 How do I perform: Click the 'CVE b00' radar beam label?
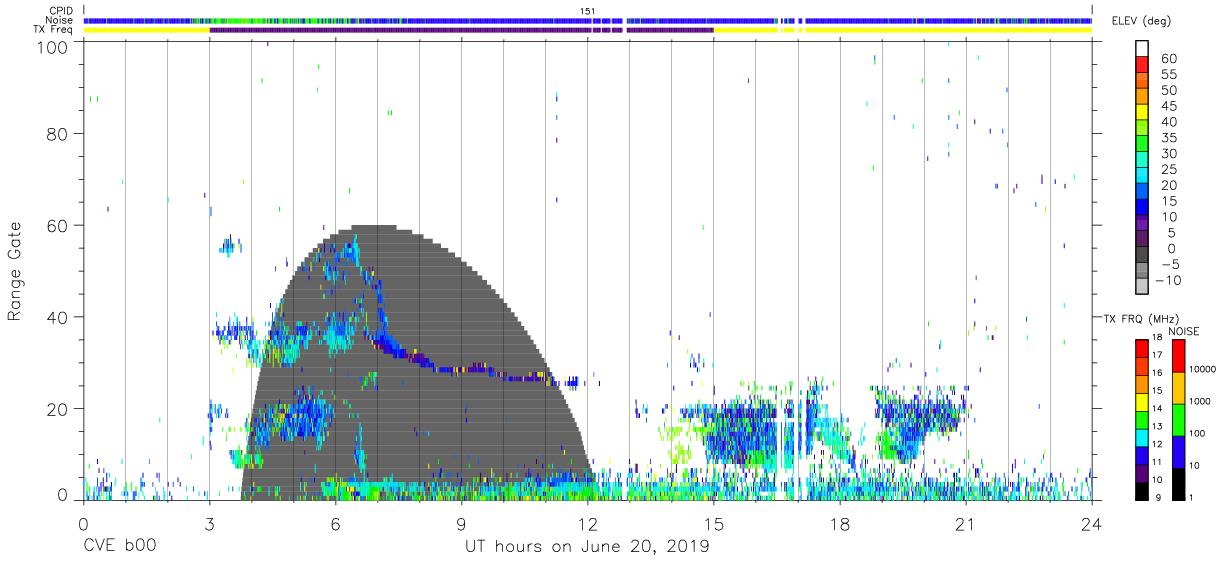[119, 546]
